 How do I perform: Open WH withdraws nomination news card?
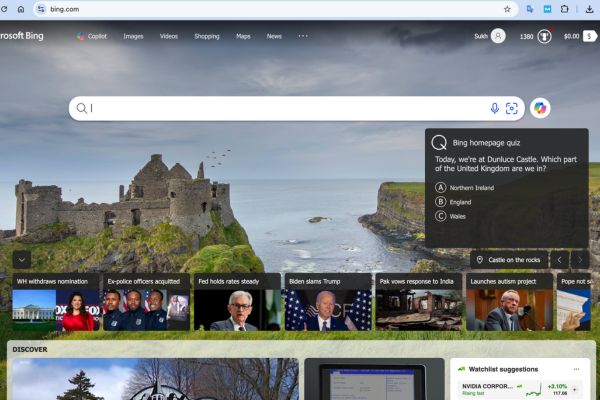56,302
